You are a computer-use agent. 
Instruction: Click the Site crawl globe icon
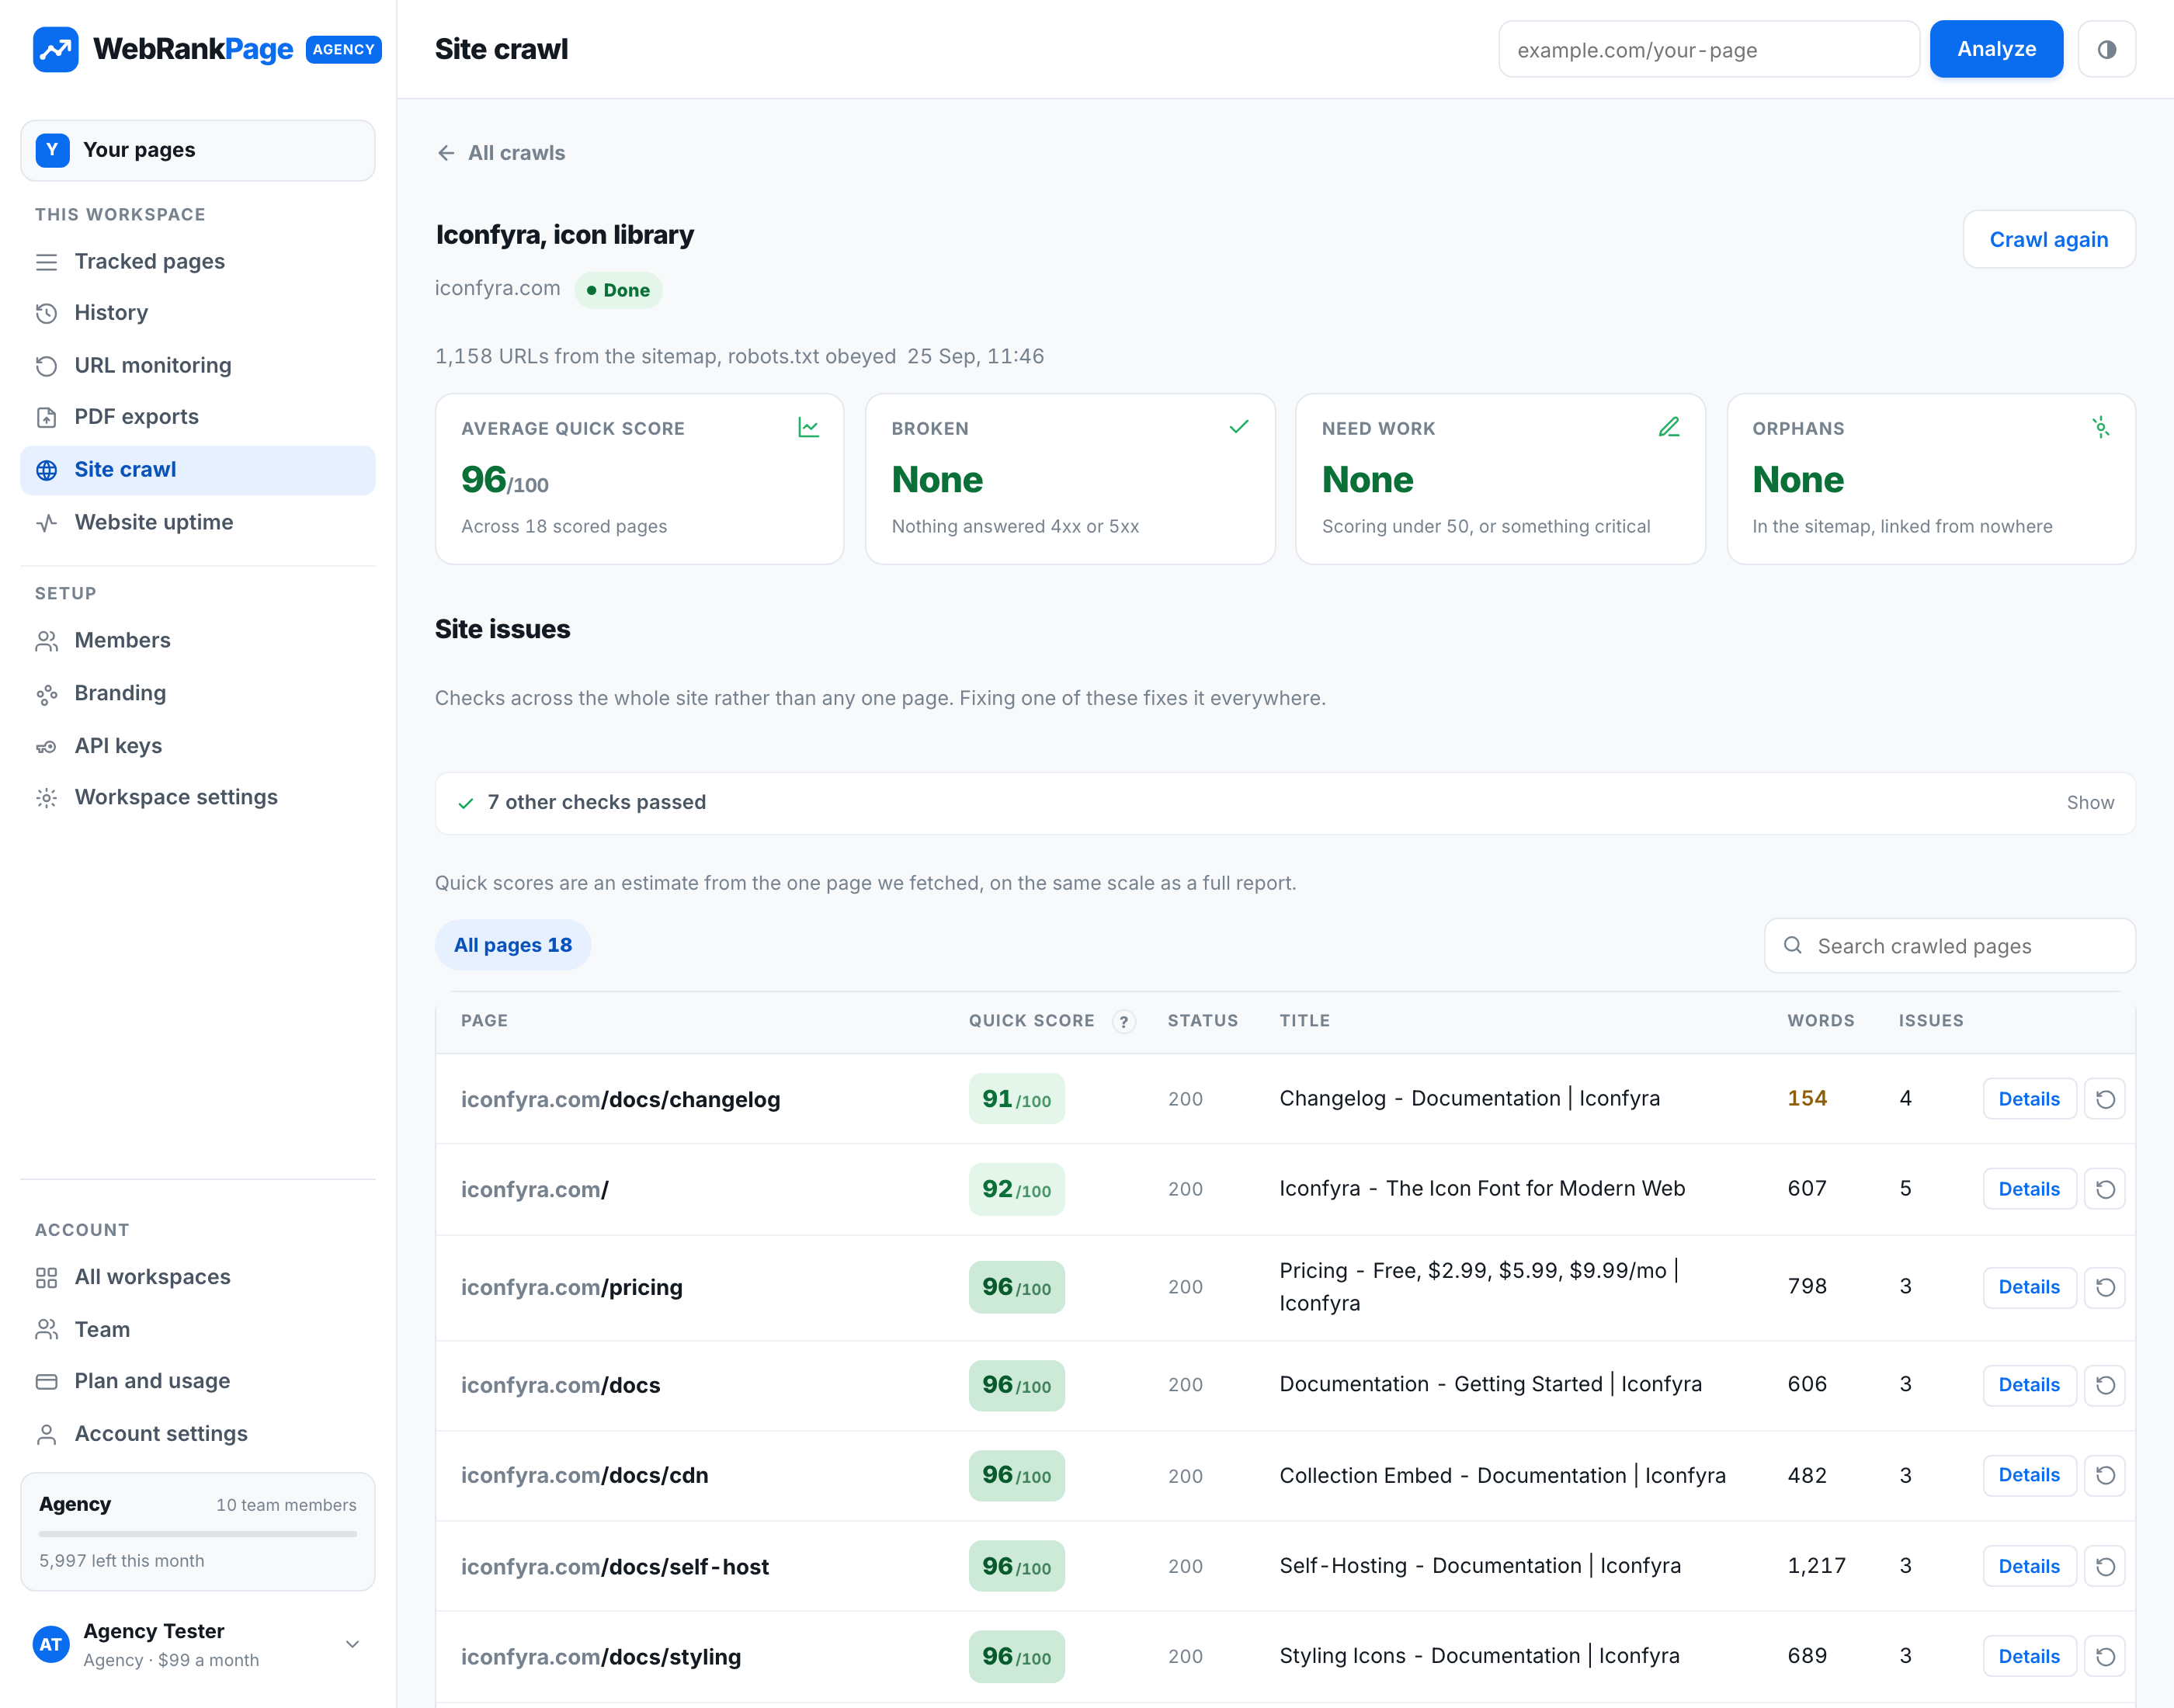click(x=47, y=470)
